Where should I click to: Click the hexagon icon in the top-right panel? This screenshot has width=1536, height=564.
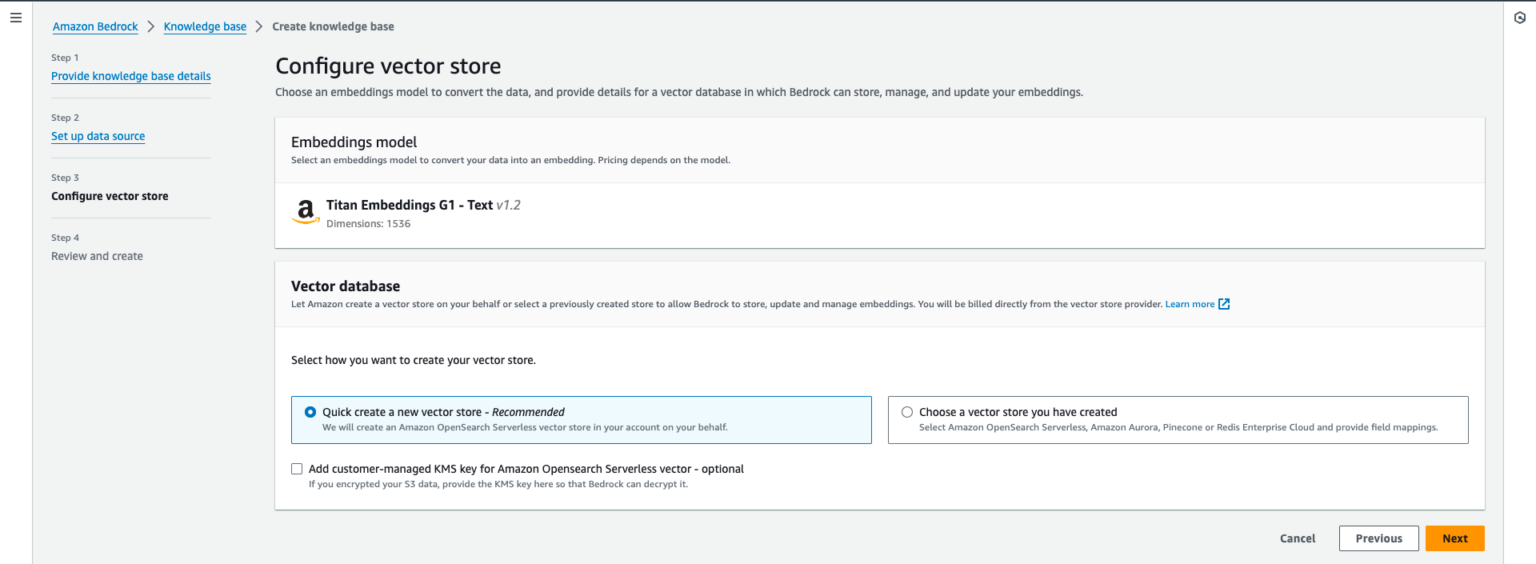1520,18
